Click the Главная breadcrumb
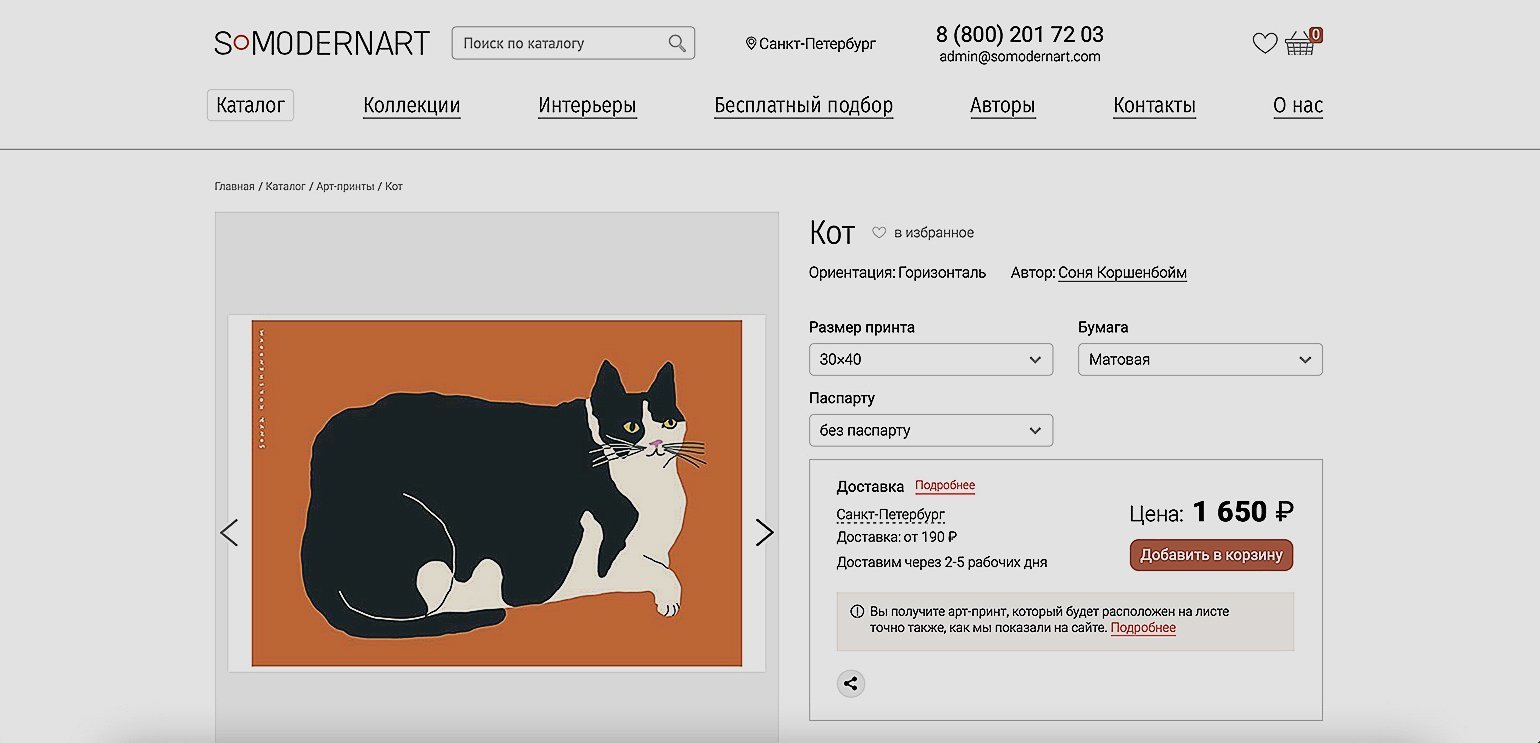This screenshot has width=1540, height=743. pos(234,187)
